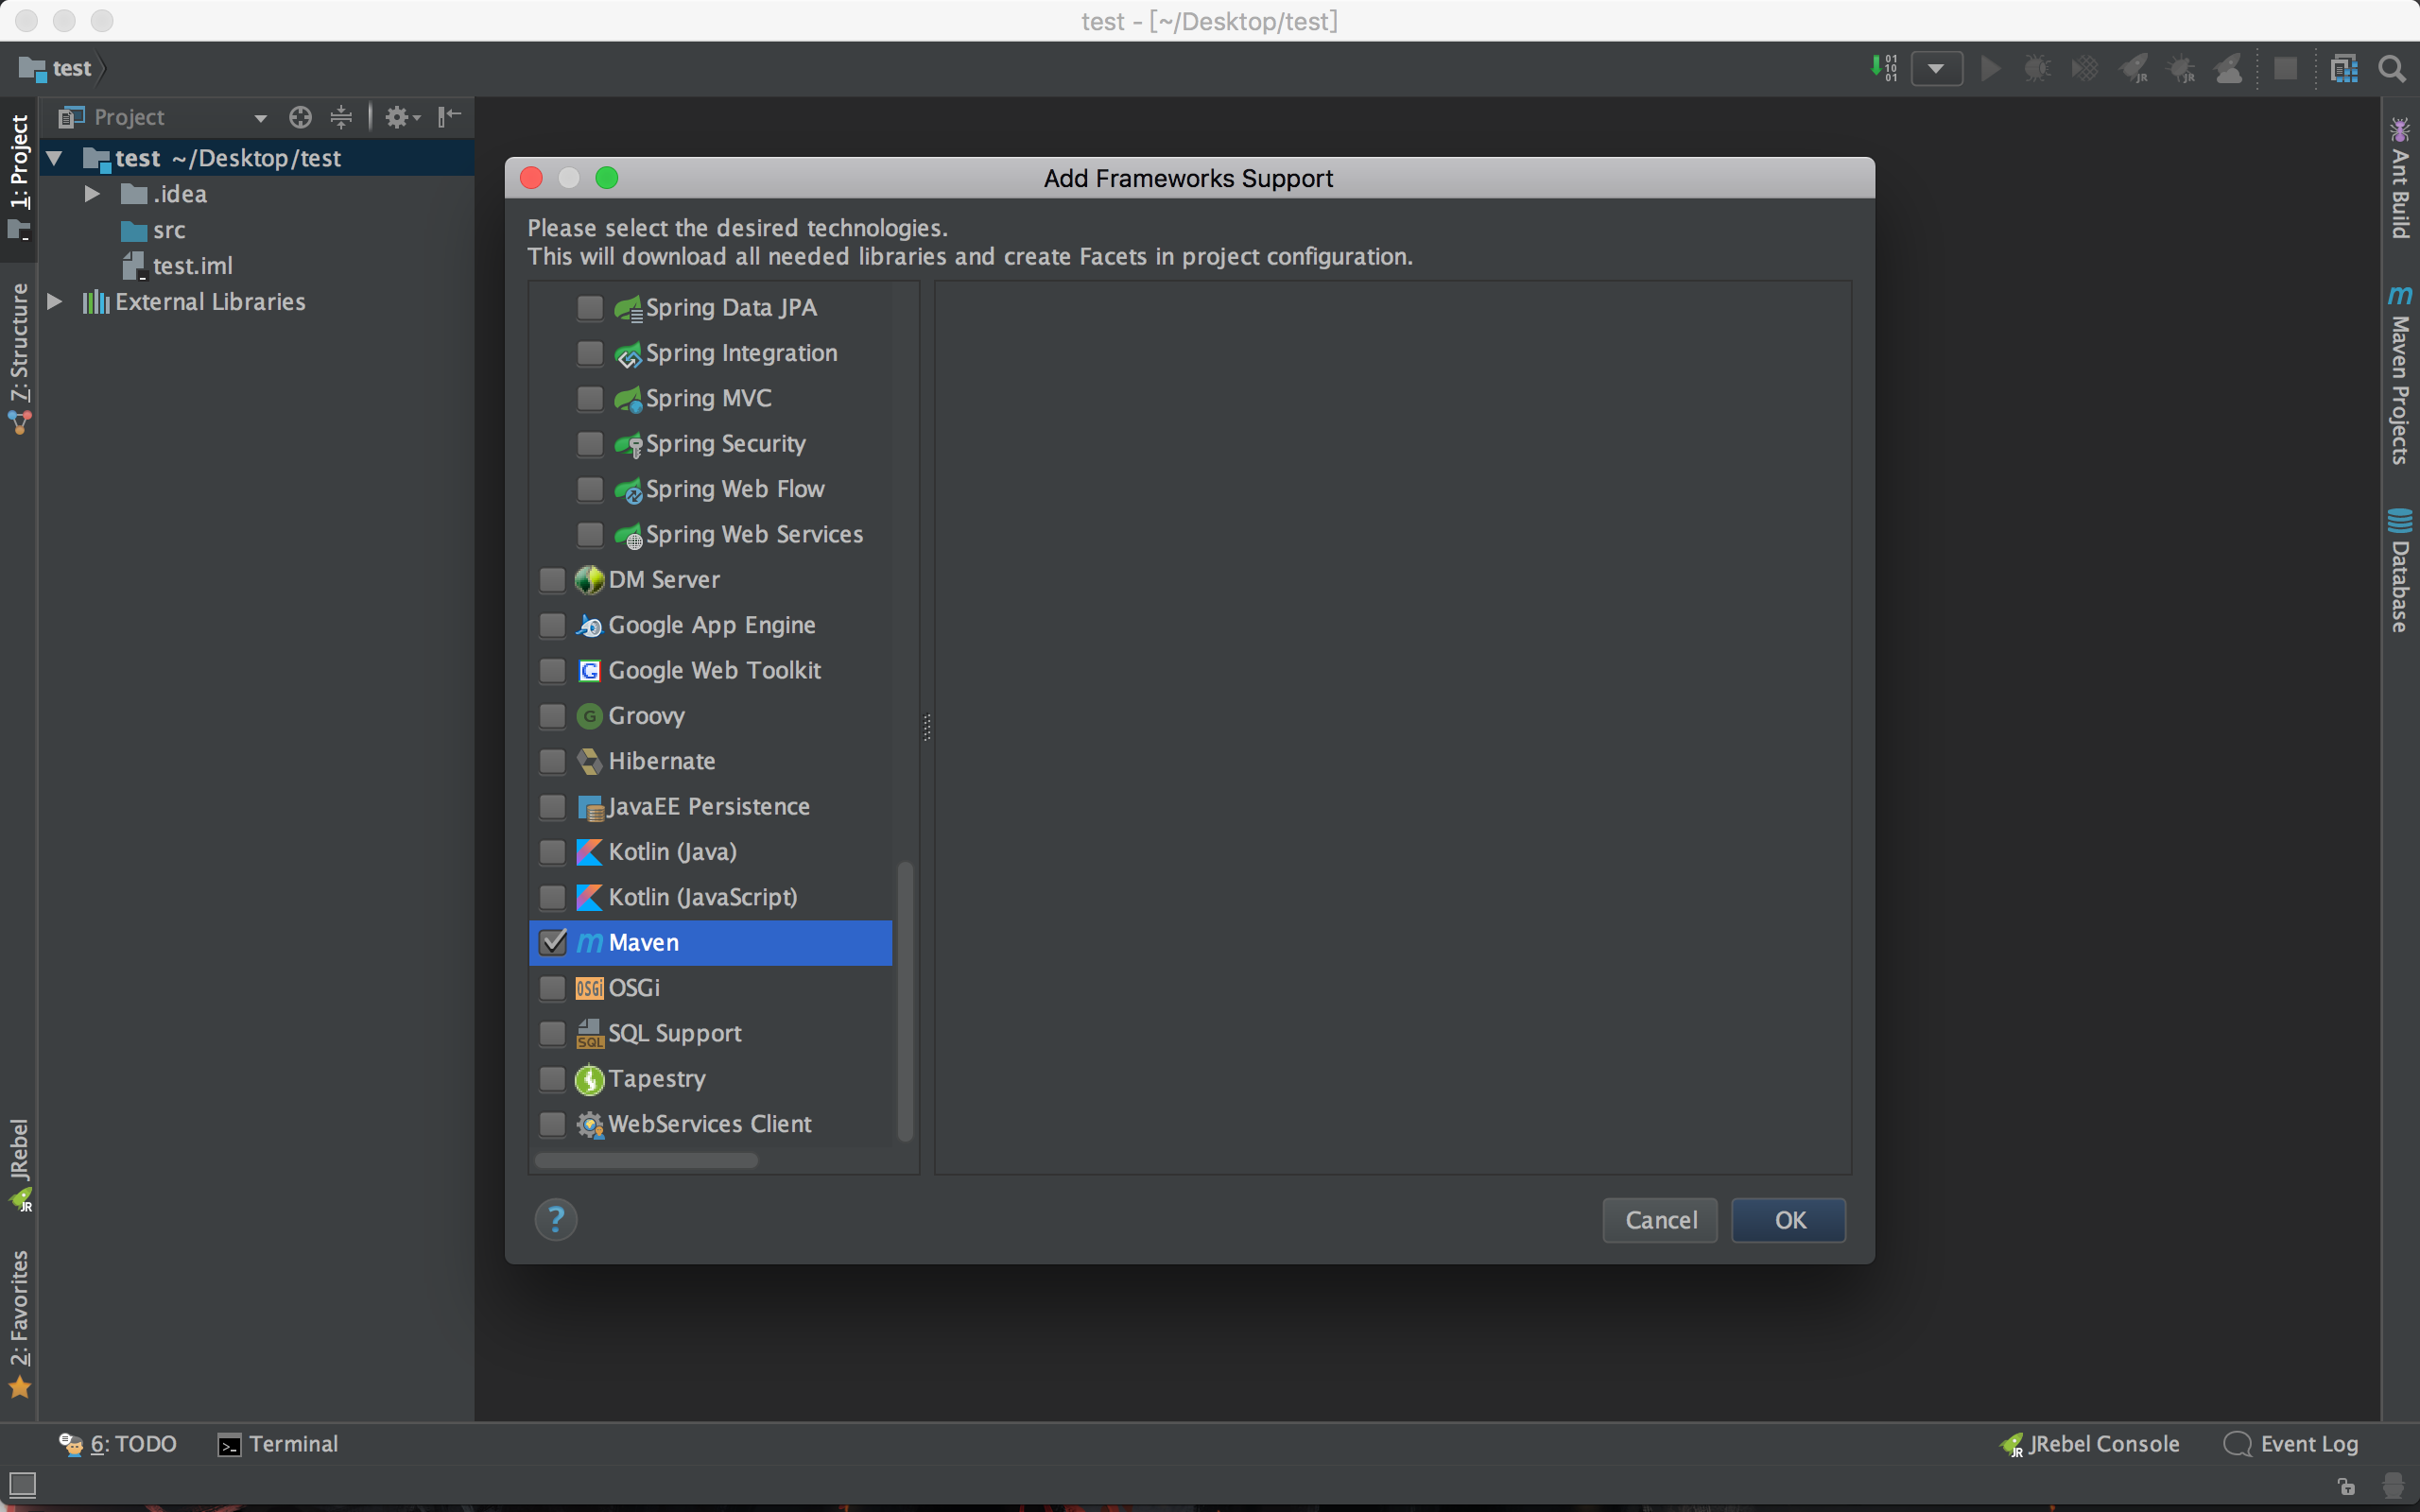2420x1512 pixels.
Task: Open the Ant Build side tab
Action: pos(2400,178)
